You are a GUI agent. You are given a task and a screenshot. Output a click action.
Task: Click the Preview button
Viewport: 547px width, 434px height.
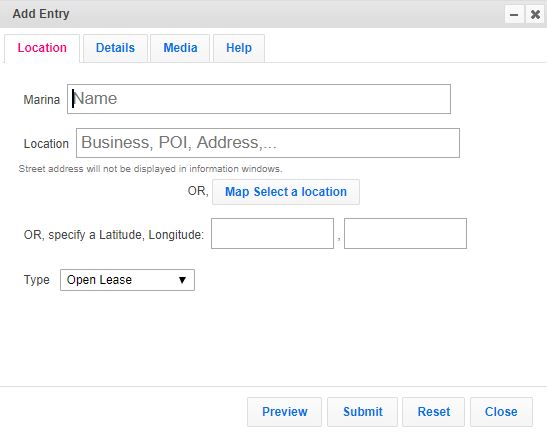pyautogui.click(x=284, y=412)
